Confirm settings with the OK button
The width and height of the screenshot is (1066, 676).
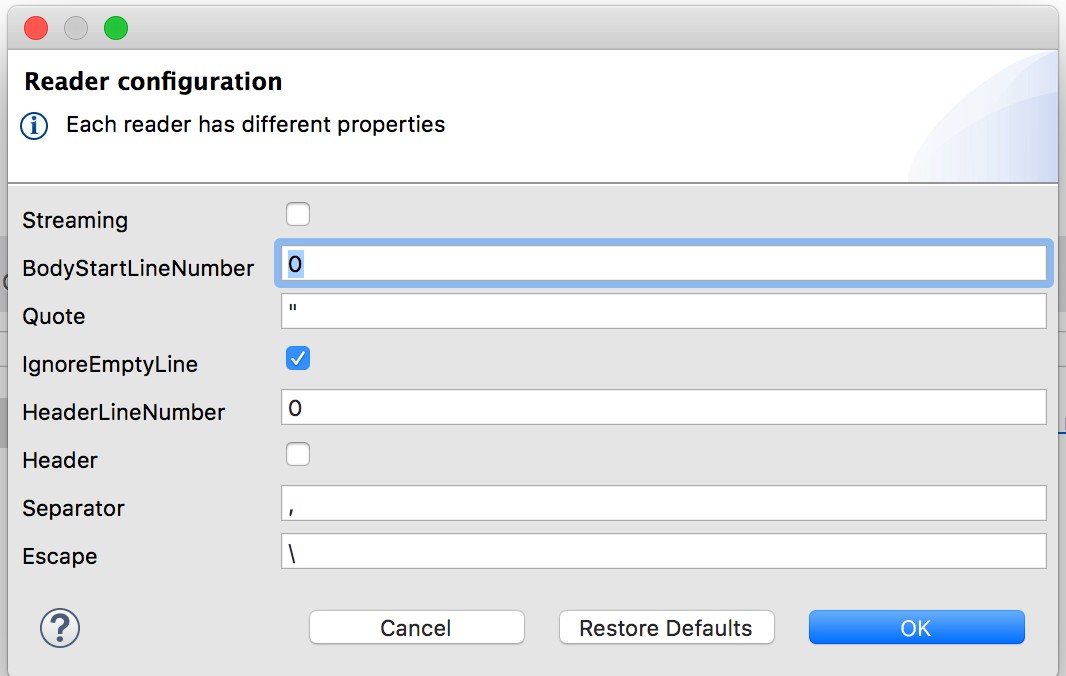pyautogui.click(x=916, y=628)
